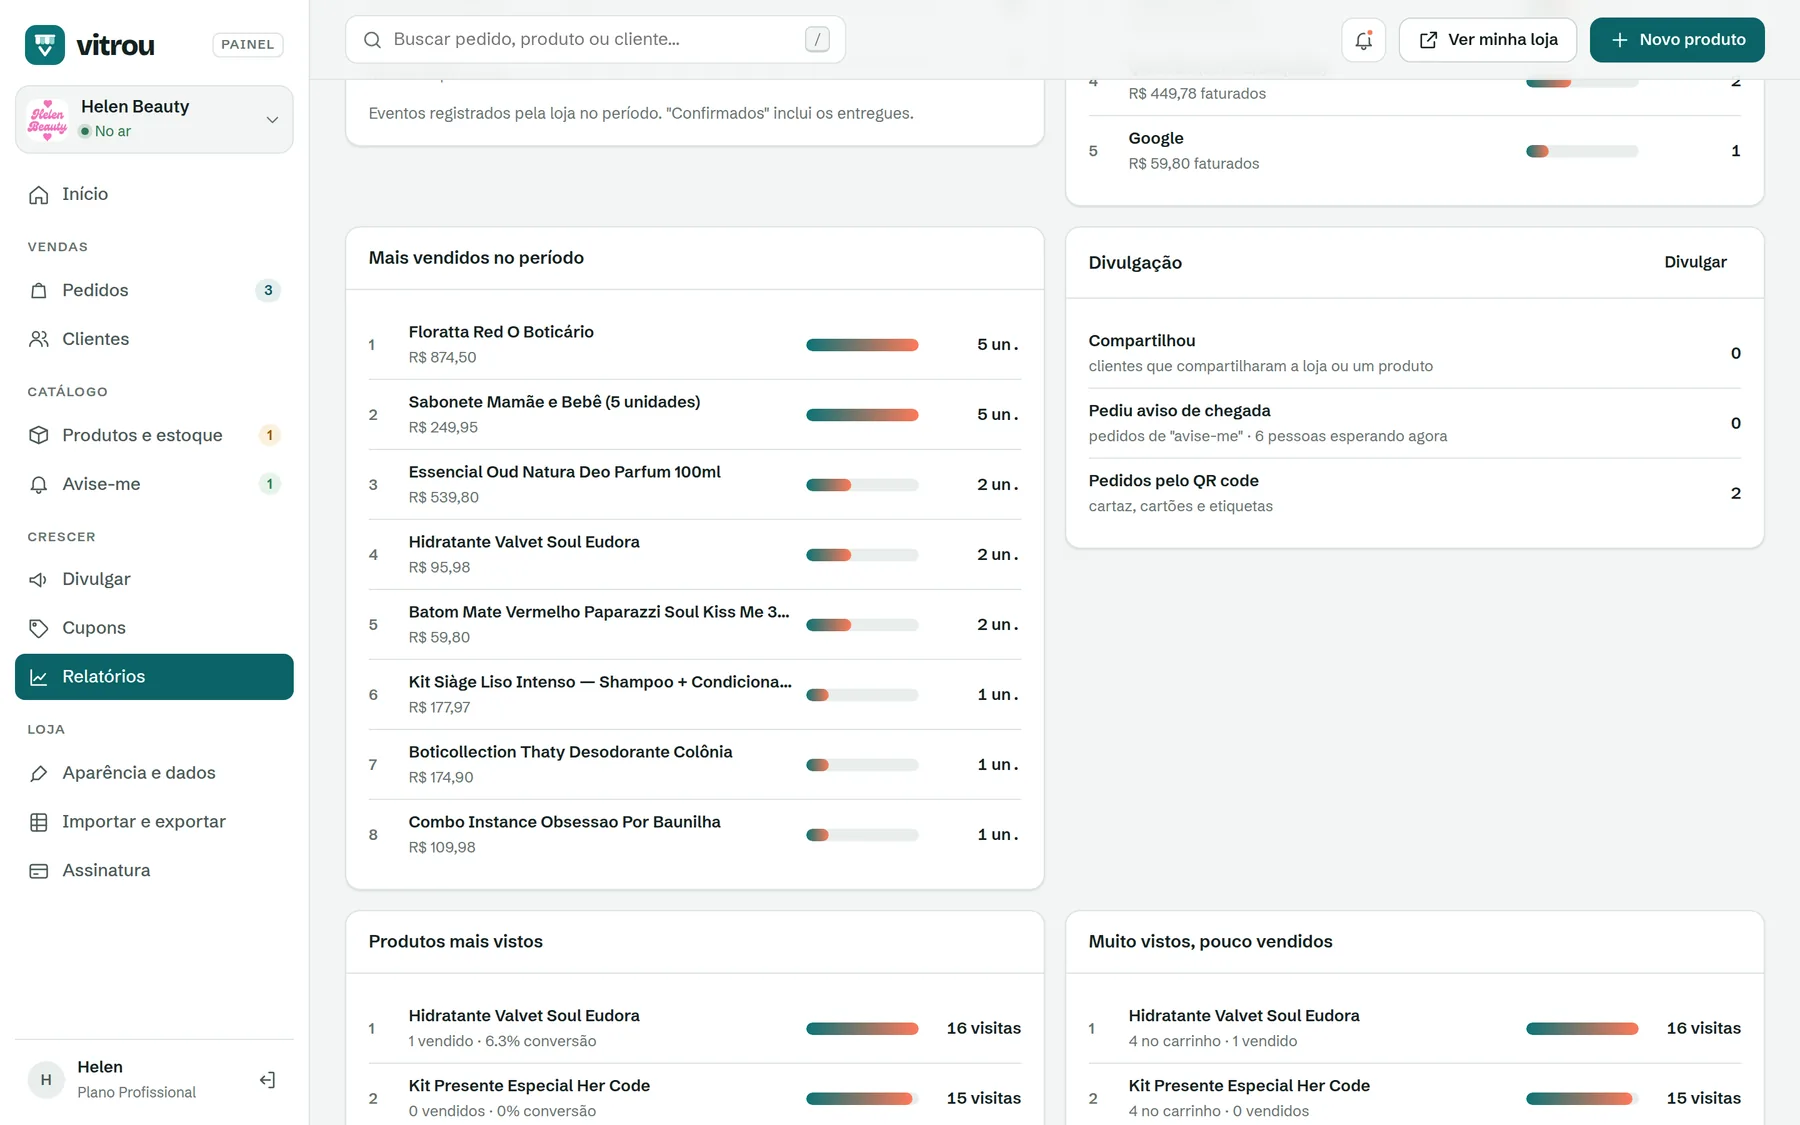The image size is (1800, 1125).
Task: Click Pedidos pelo QR code row
Action: 1414,493
